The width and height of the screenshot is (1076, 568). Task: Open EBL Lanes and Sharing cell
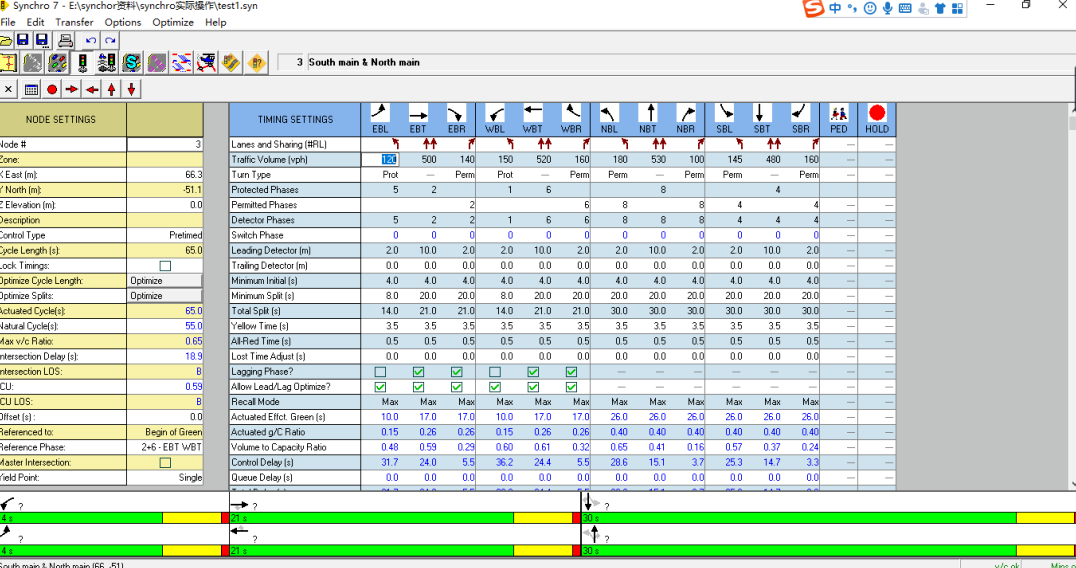coord(380,145)
